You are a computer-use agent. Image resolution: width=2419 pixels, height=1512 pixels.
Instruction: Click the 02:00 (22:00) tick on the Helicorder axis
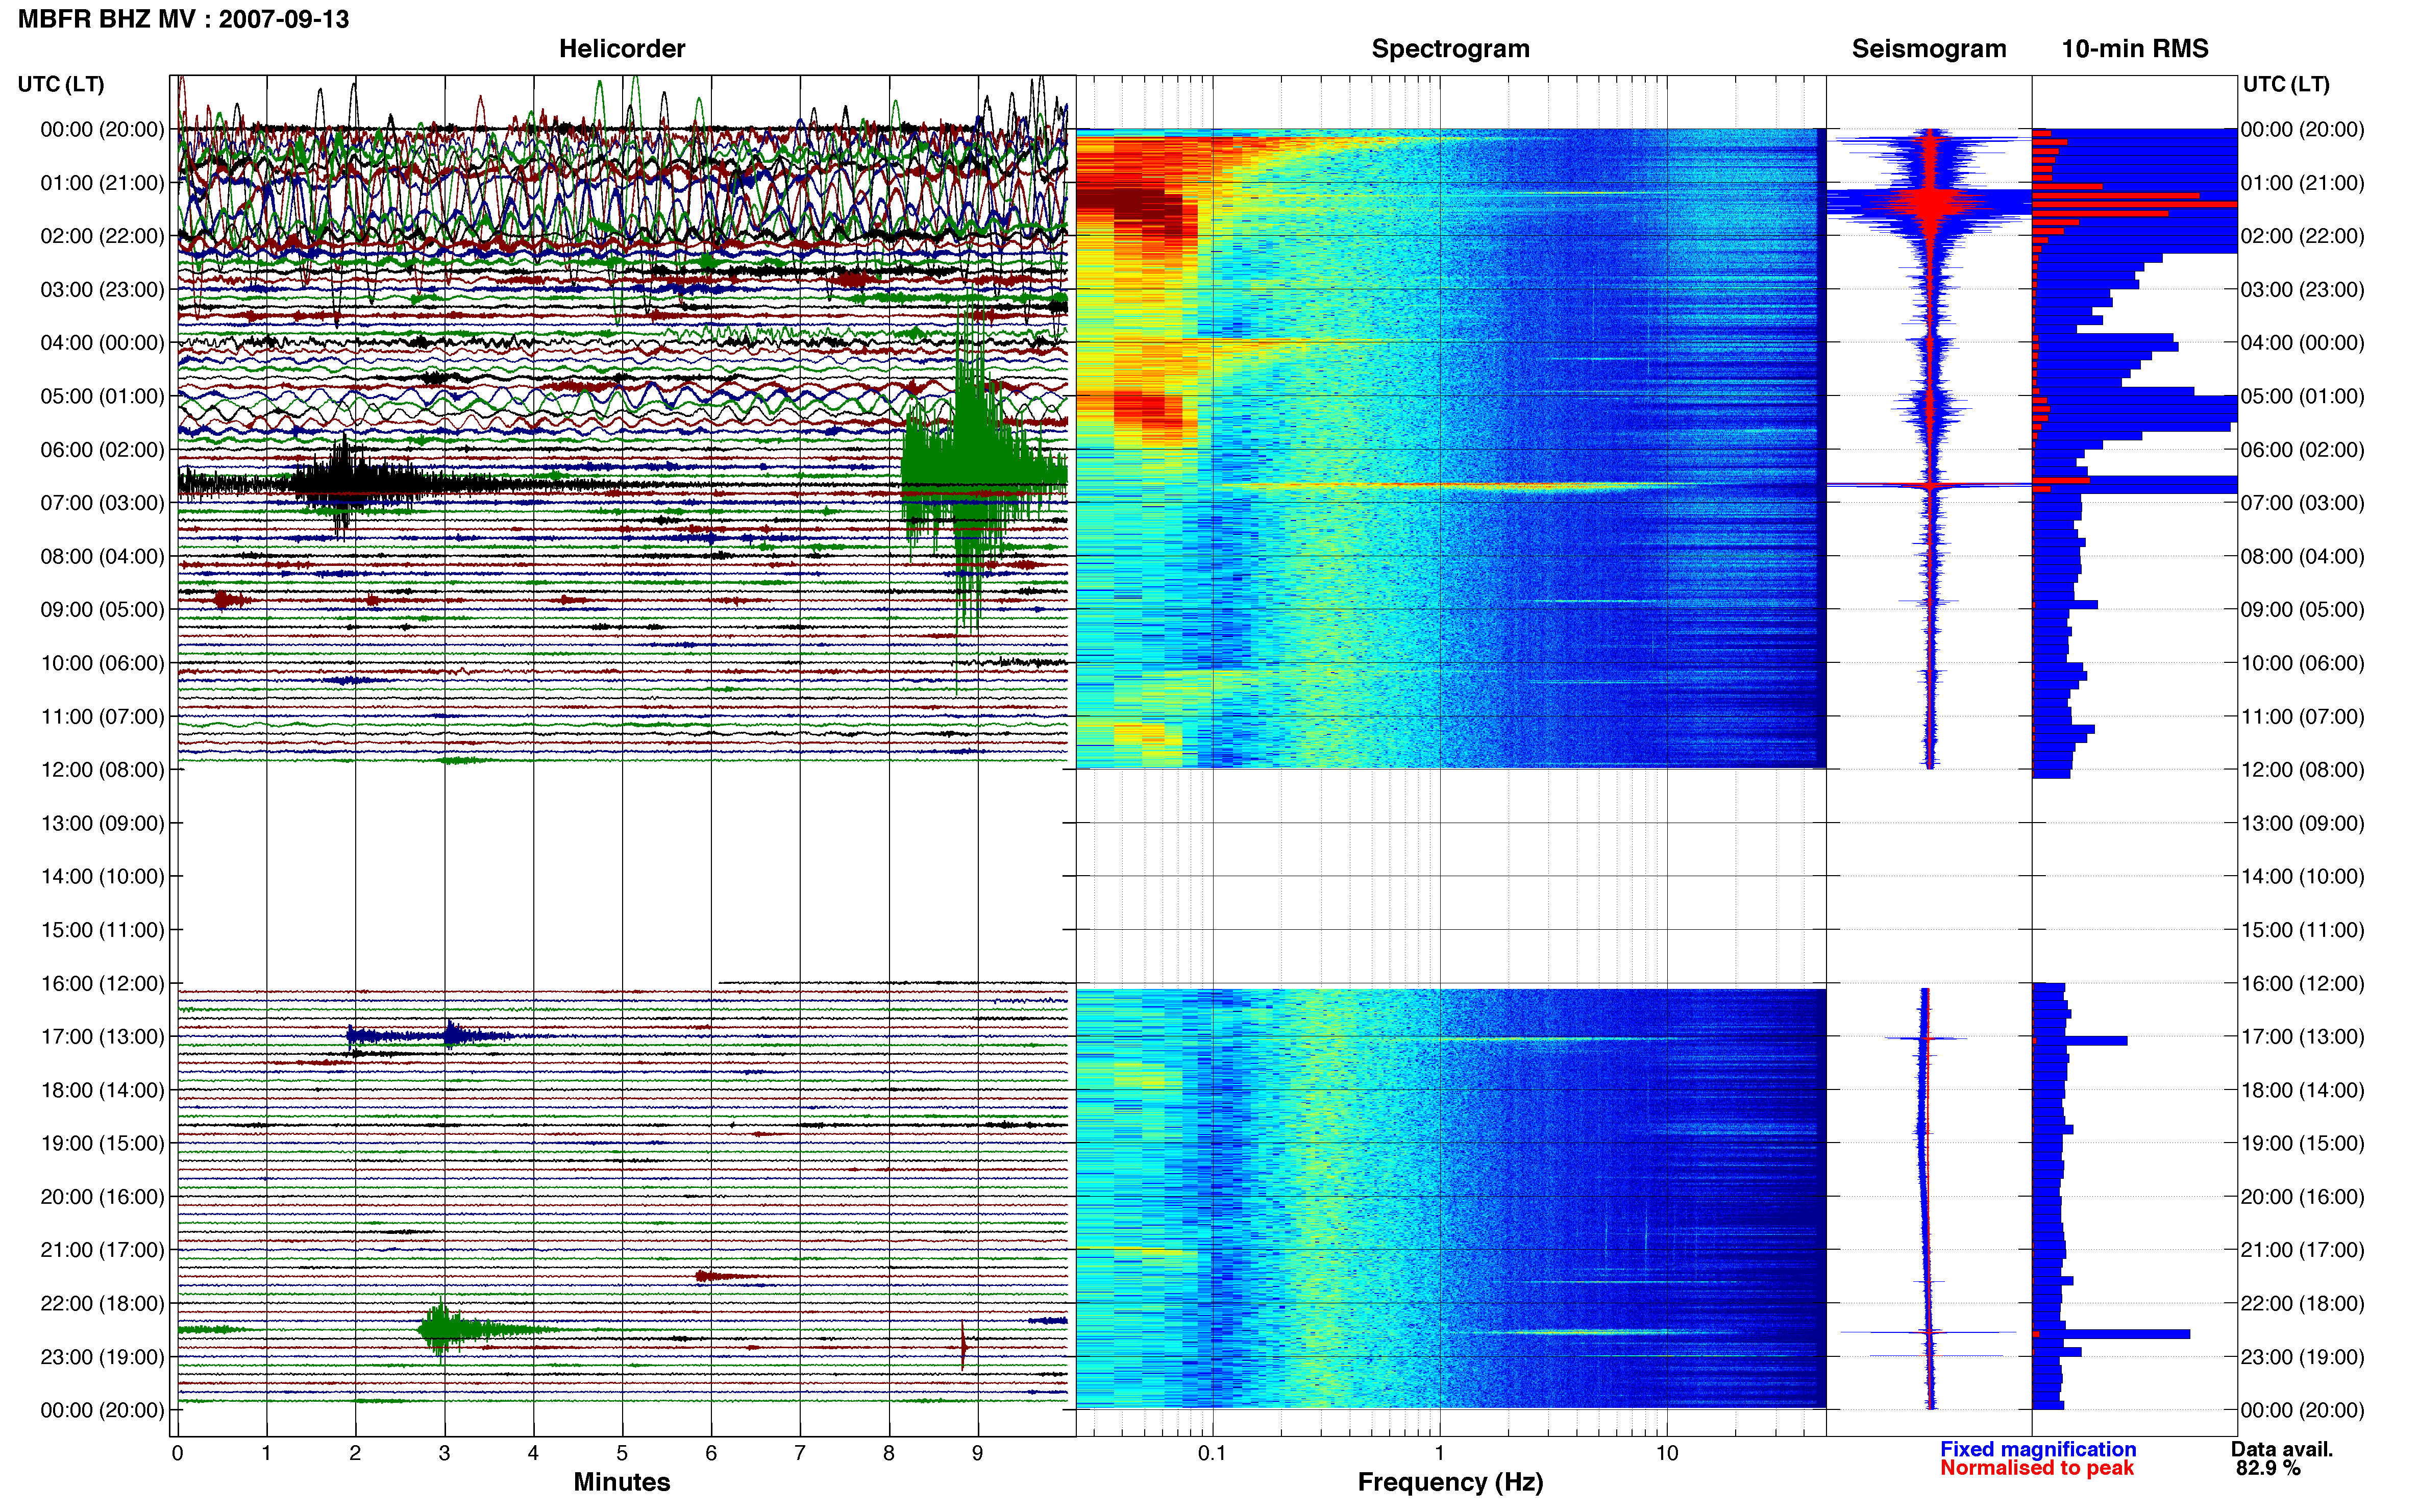102,236
